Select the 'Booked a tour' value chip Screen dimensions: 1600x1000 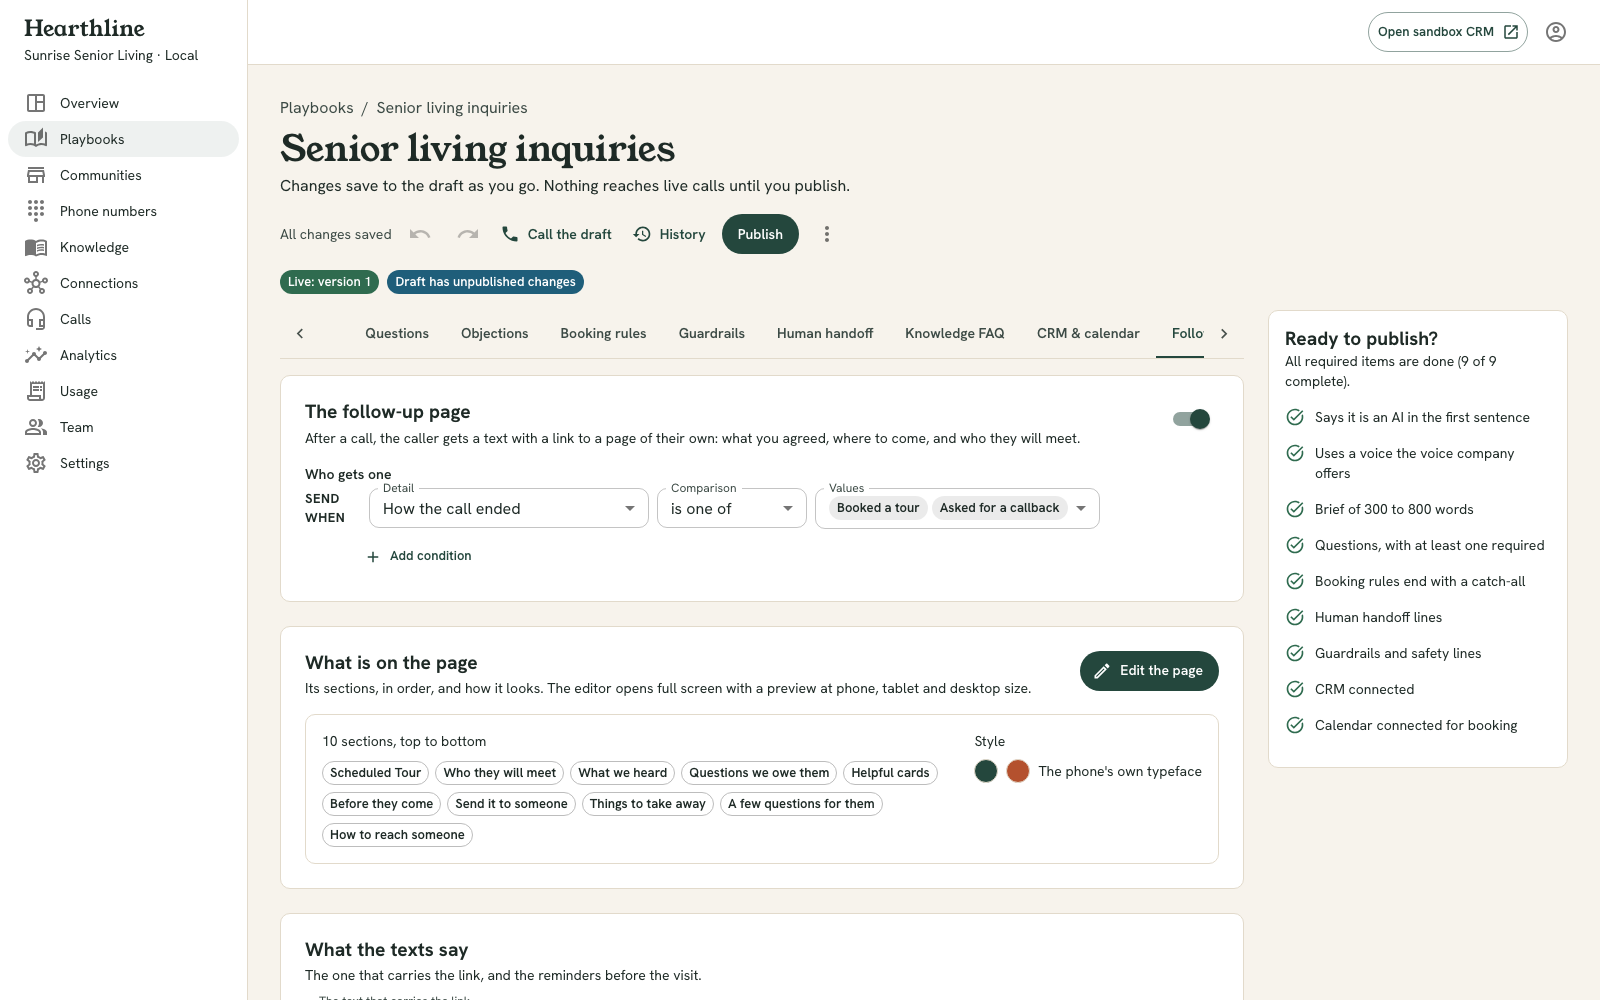pyautogui.click(x=878, y=508)
